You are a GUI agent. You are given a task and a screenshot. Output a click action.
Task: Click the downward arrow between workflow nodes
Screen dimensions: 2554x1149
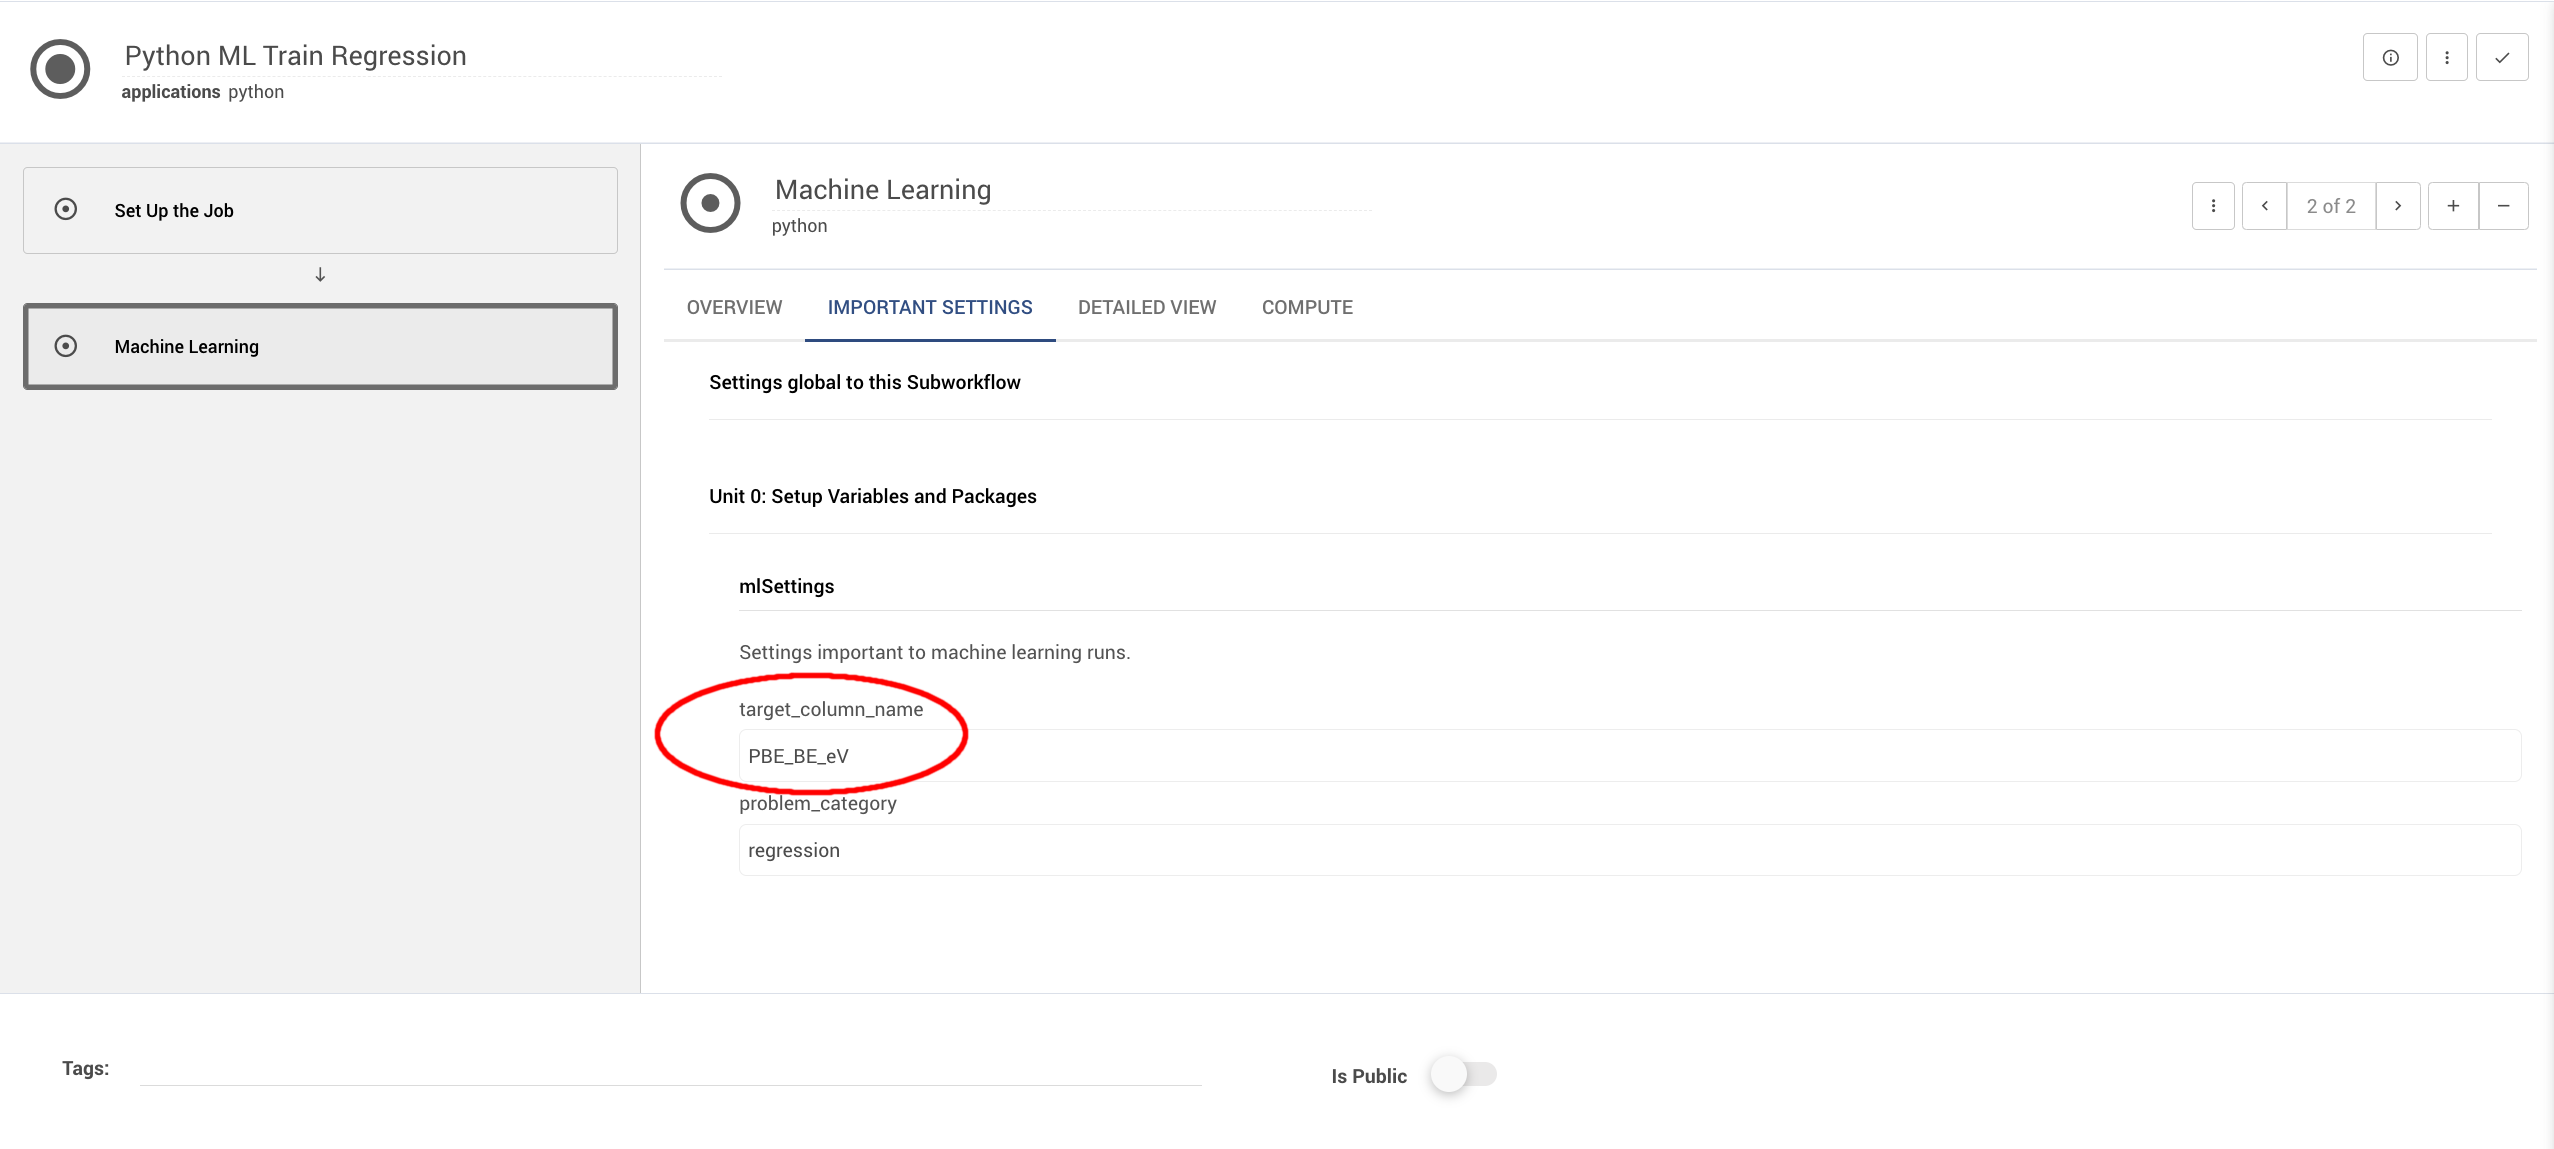point(319,273)
